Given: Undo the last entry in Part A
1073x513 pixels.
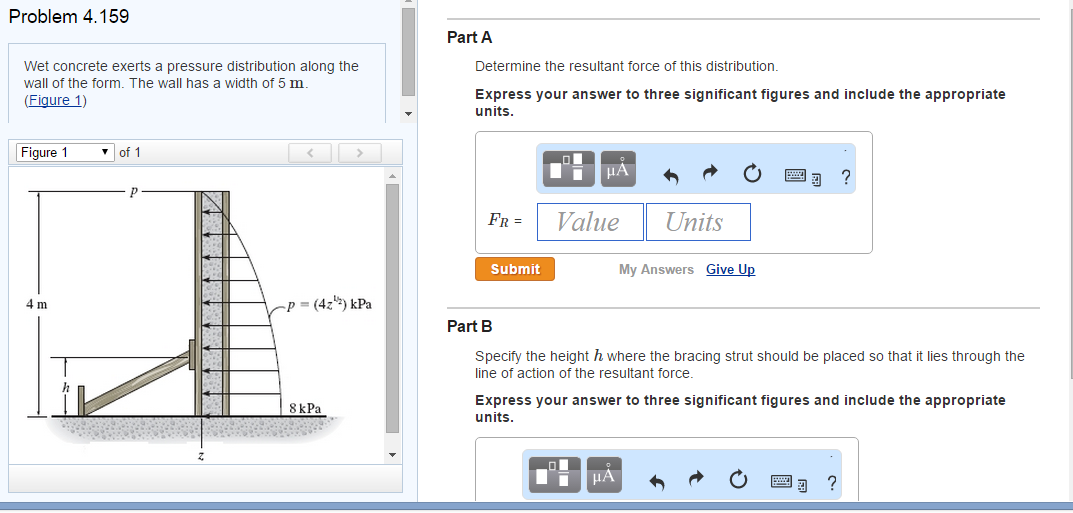Looking at the screenshot, I should (x=671, y=176).
